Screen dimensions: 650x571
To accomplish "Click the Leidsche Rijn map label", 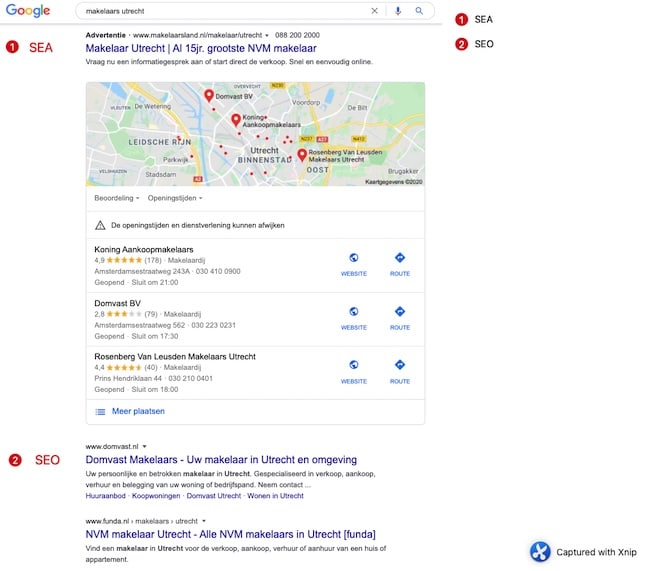I will pyautogui.click(x=160, y=142).
